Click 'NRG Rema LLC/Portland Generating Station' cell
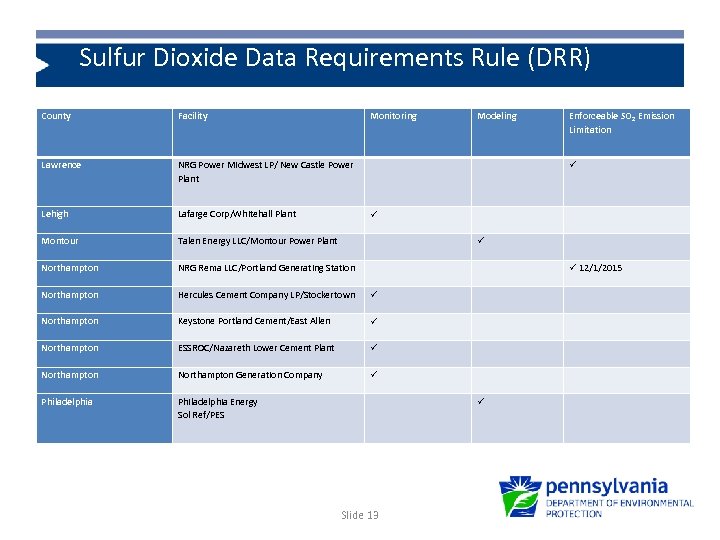This screenshot has width=720, height=540. [x=268, y=273]
